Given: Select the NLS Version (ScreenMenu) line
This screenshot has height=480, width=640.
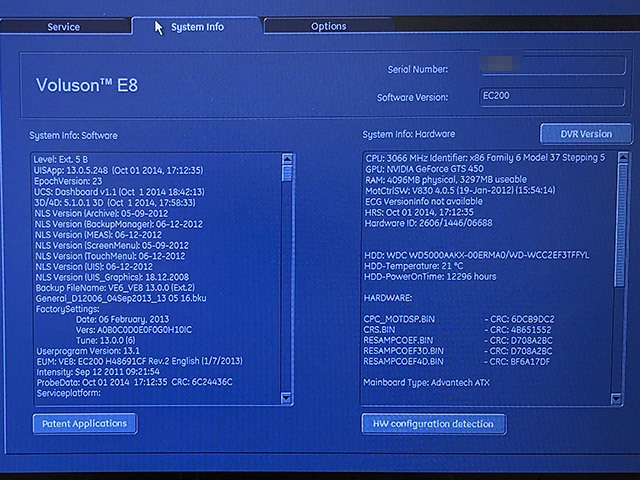Looking at the screenshot, I should point(112,245).
